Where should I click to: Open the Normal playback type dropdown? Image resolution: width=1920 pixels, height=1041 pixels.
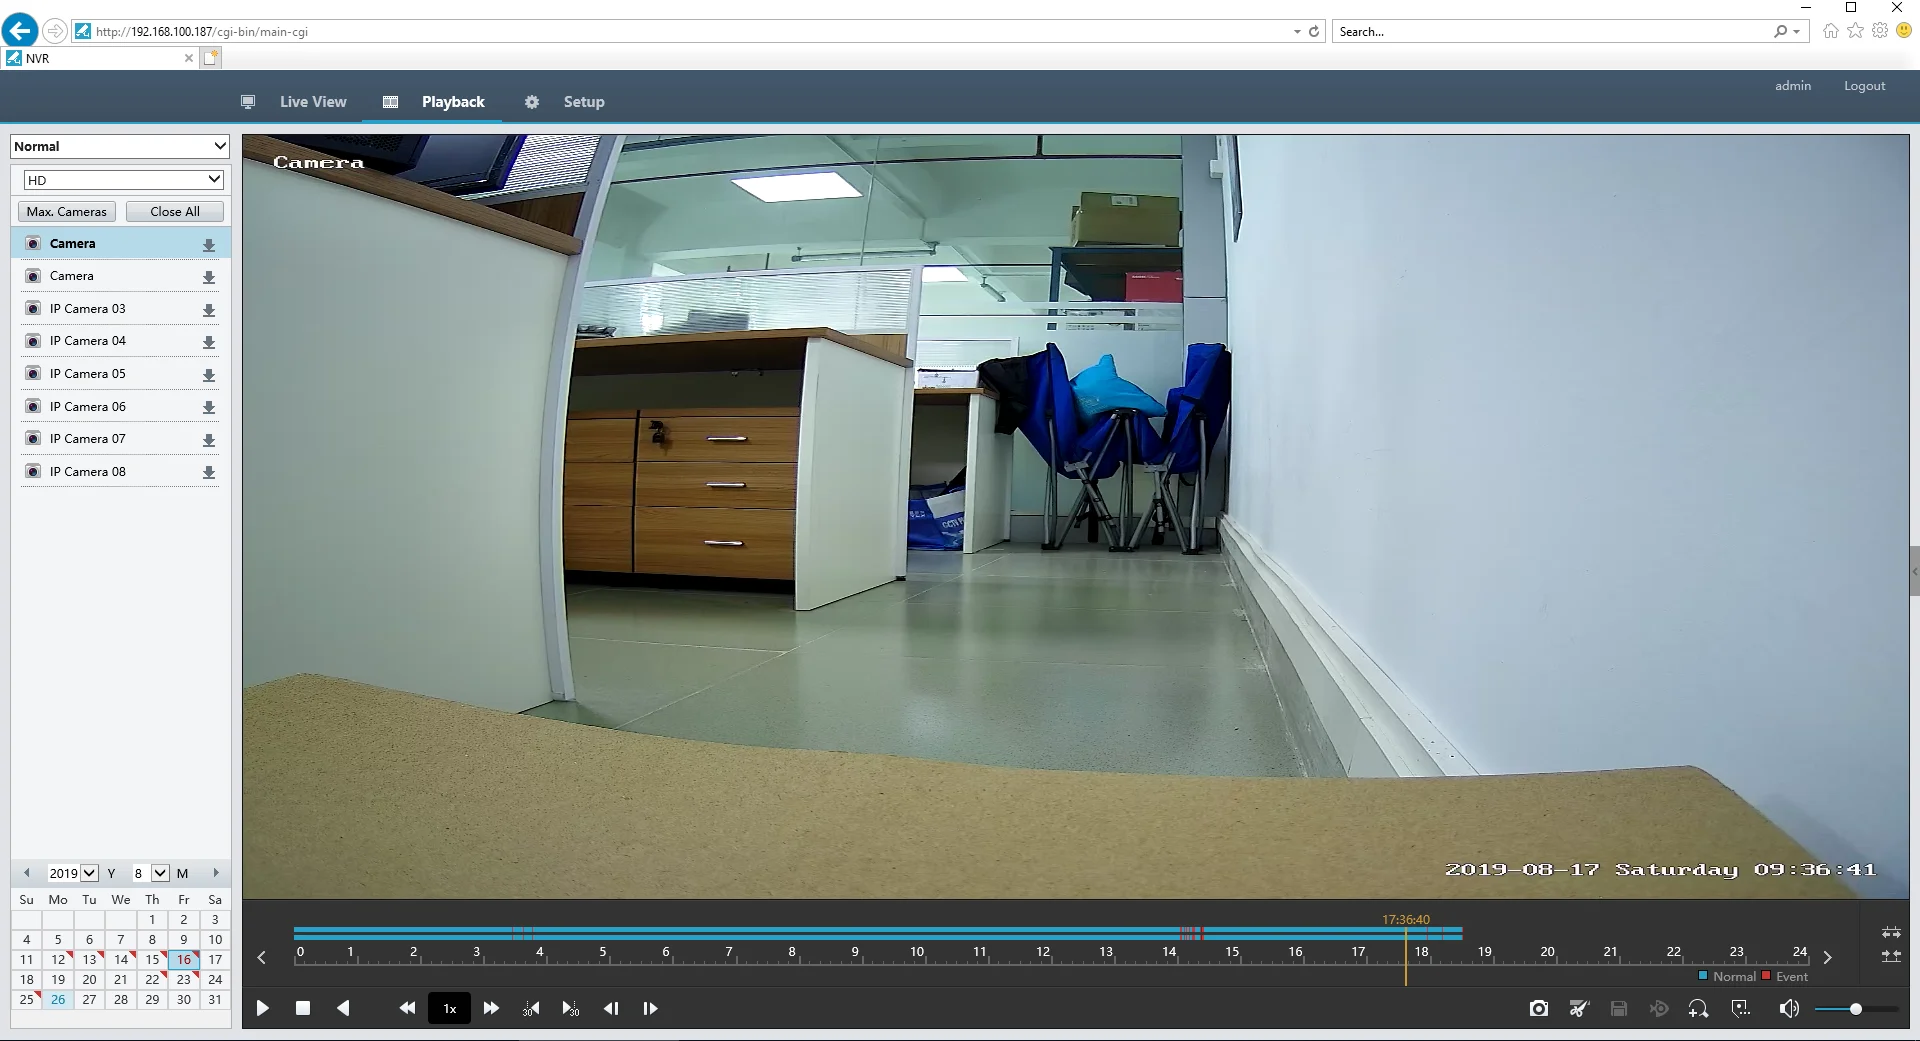coord(120,146)
